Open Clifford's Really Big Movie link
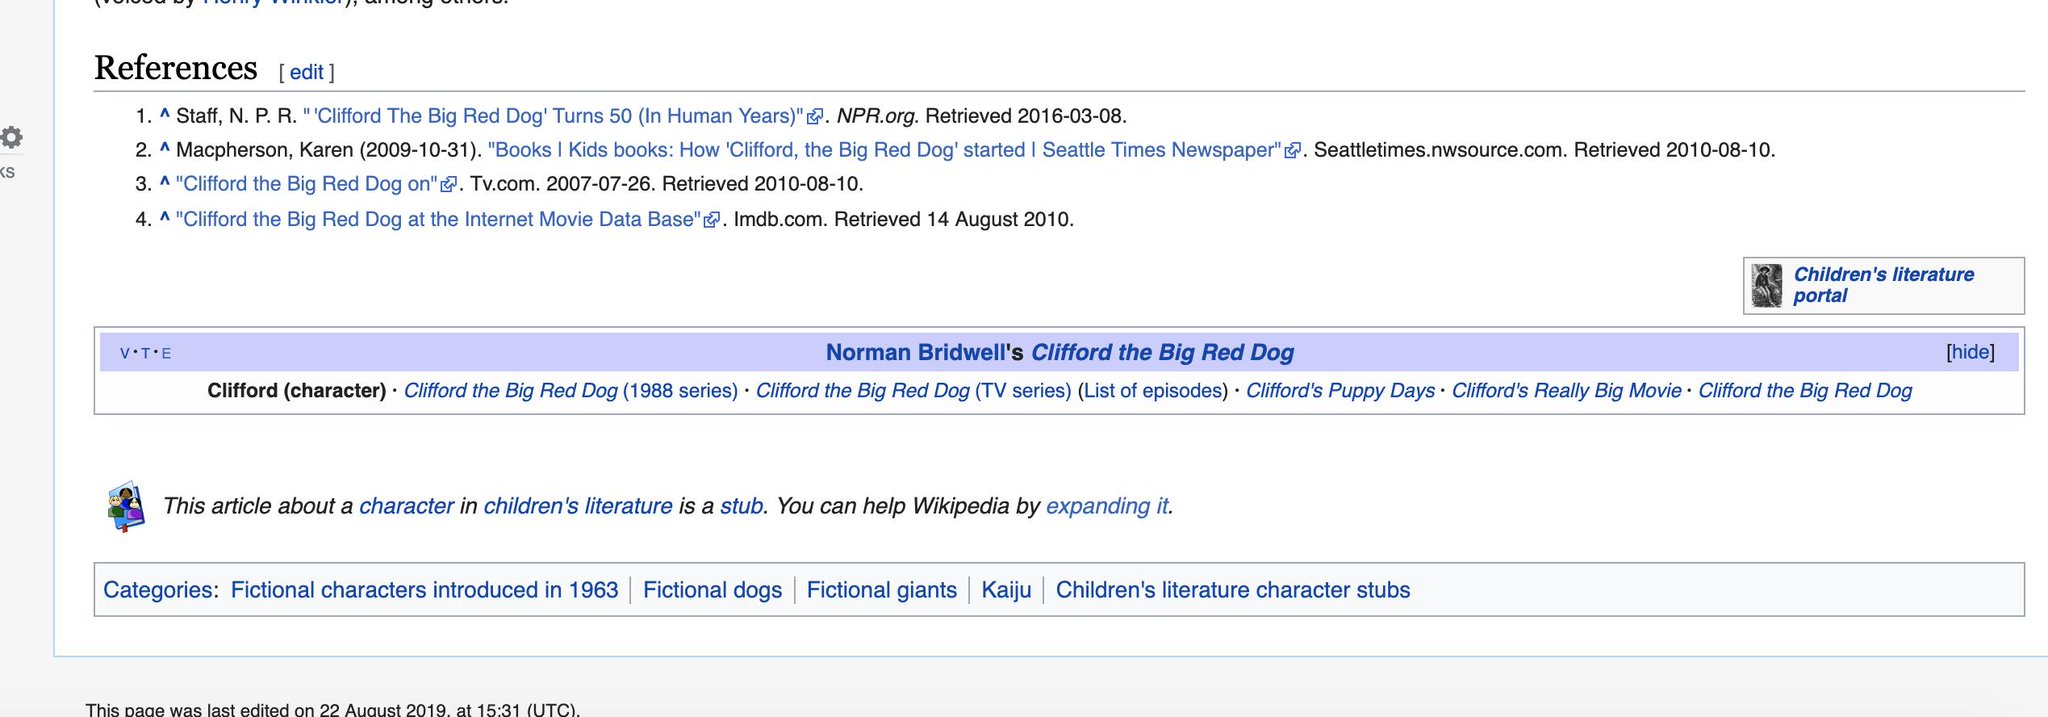The width and height of the screenshot is (2048, 717). (x=1566, y=391)
